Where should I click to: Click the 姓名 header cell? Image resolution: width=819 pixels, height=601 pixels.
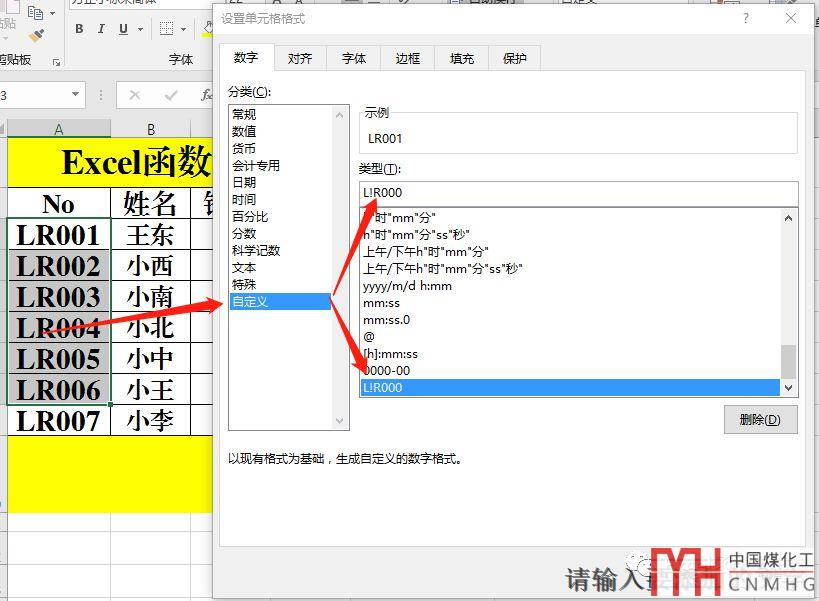click(150, 203)
